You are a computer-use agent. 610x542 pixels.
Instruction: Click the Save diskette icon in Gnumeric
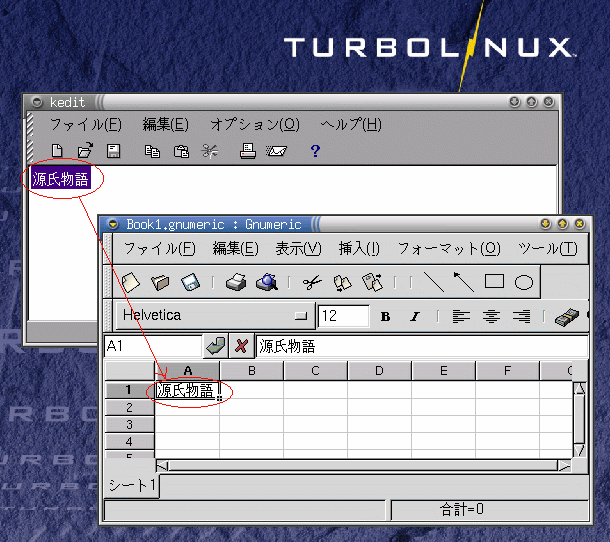tap(190, 282)
